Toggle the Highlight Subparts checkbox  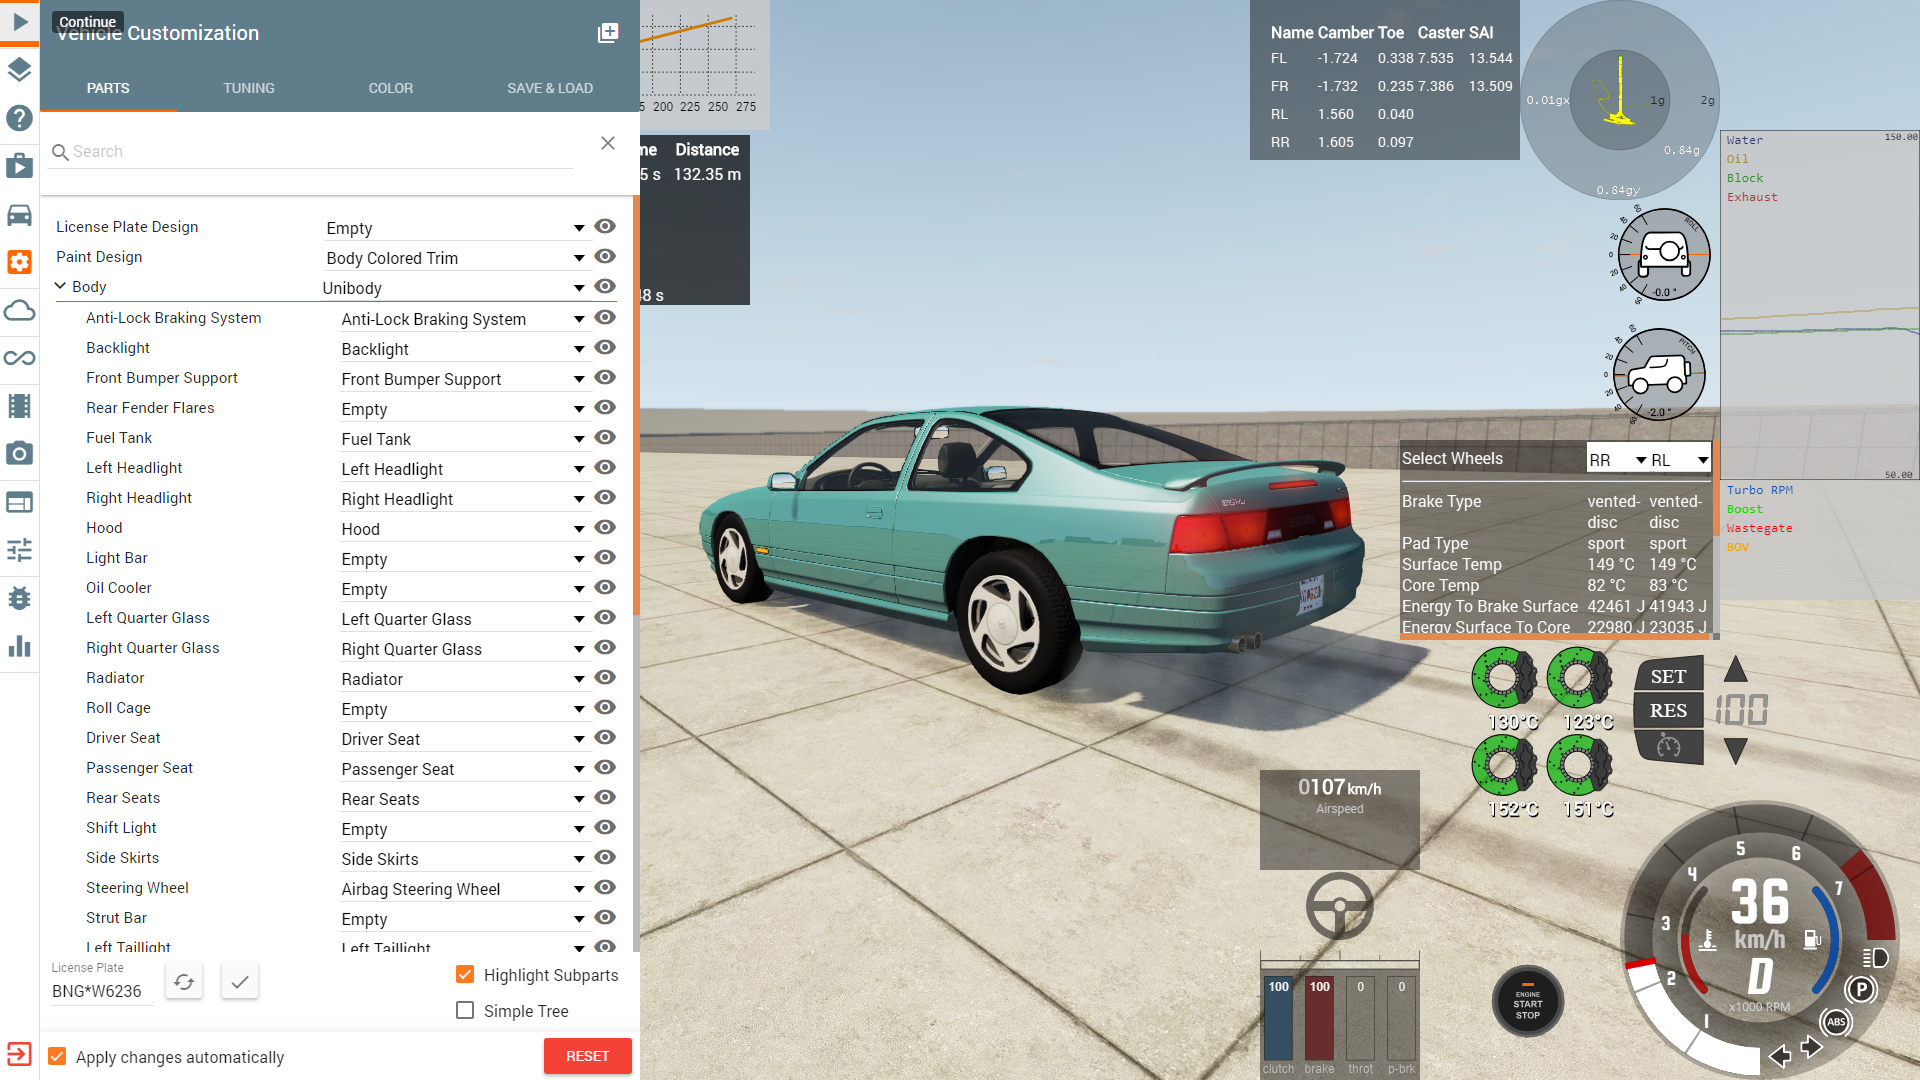coord(465,975)
